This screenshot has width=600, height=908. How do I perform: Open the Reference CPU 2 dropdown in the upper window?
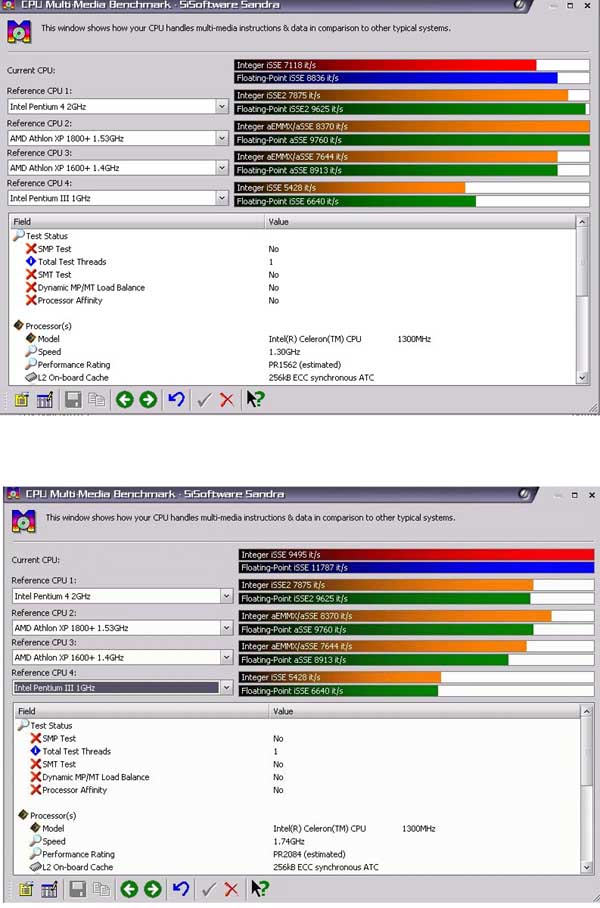click(x=222, y=138)
